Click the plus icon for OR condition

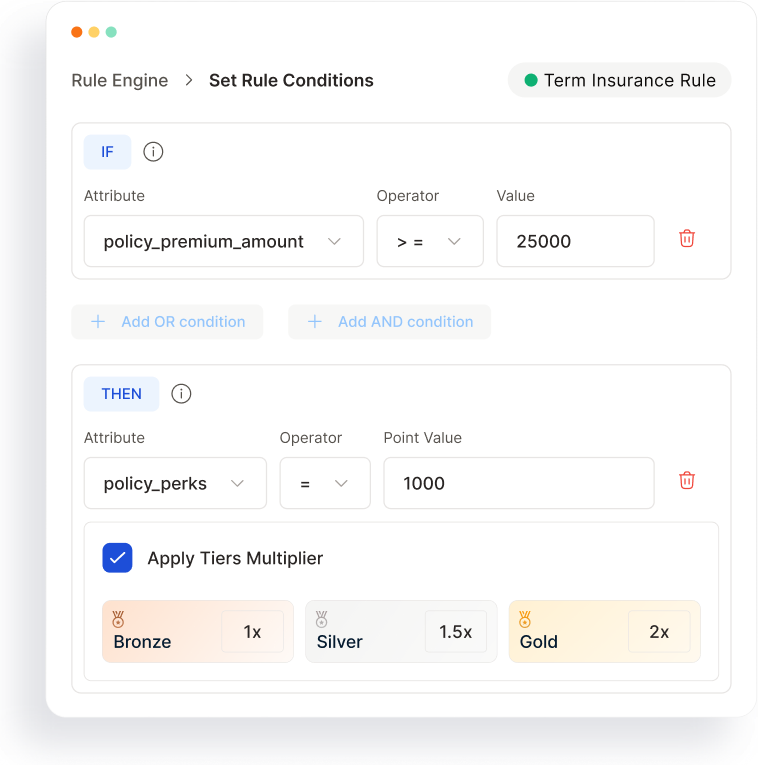(98, 322)
